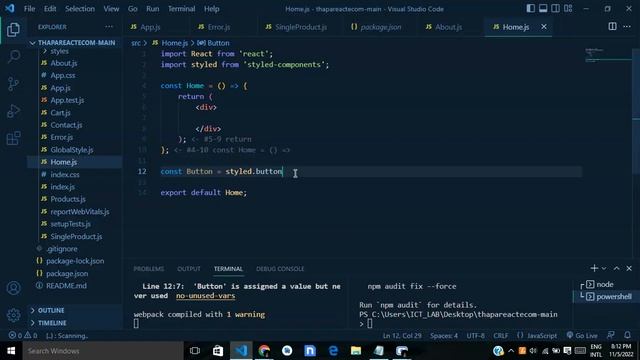Image resolution: width=640 pixels, height=360 pixels.
Task: Toggle the bottom panel layout
Action: (543, 8)
